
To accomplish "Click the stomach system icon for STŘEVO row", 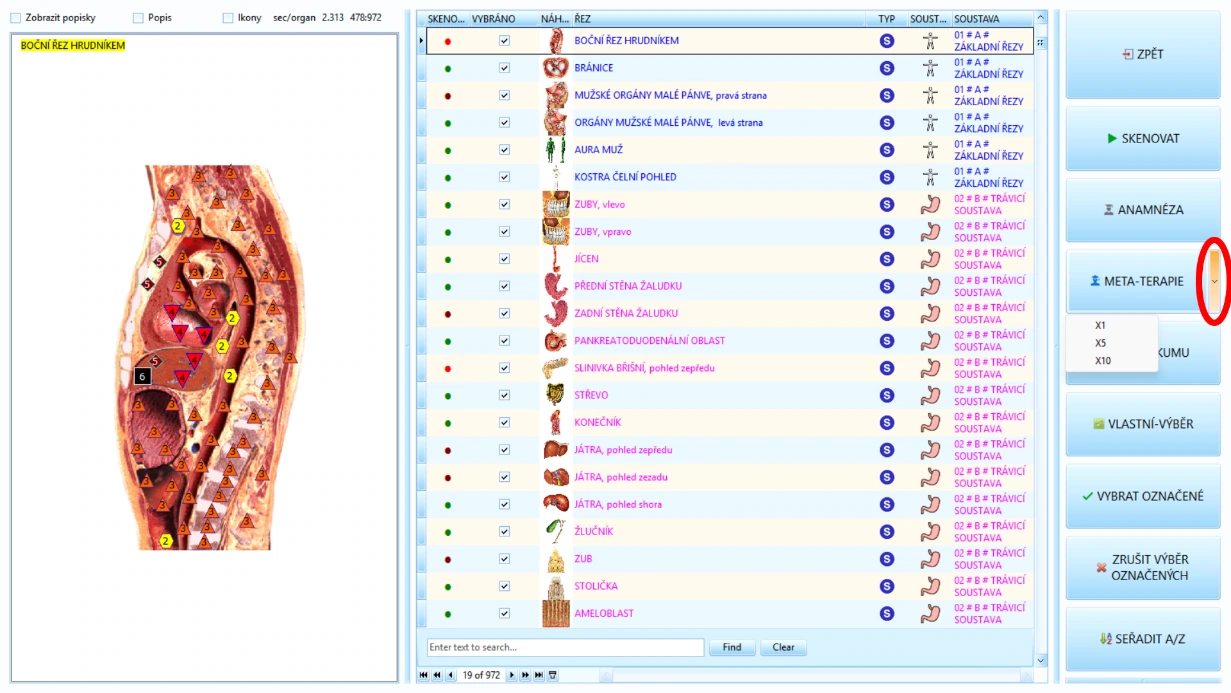I will pos(930,395).
